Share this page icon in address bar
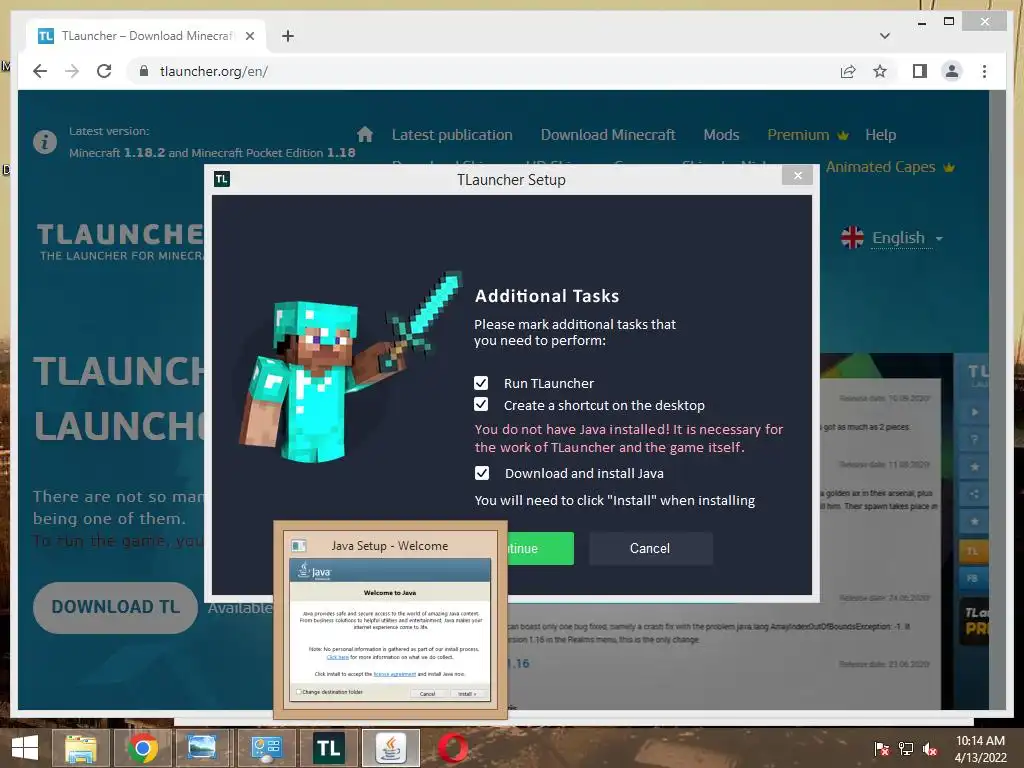 848,71
